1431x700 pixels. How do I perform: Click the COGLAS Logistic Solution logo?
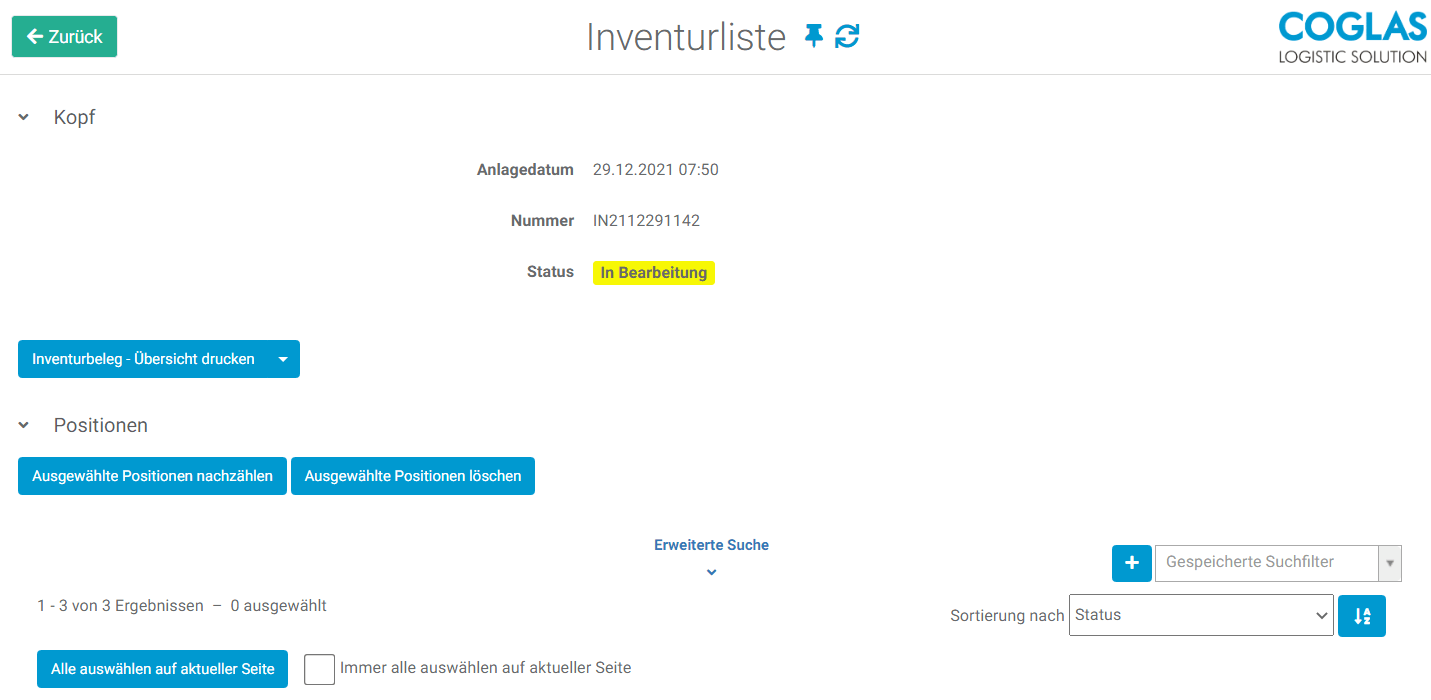tap(1352, 37)
